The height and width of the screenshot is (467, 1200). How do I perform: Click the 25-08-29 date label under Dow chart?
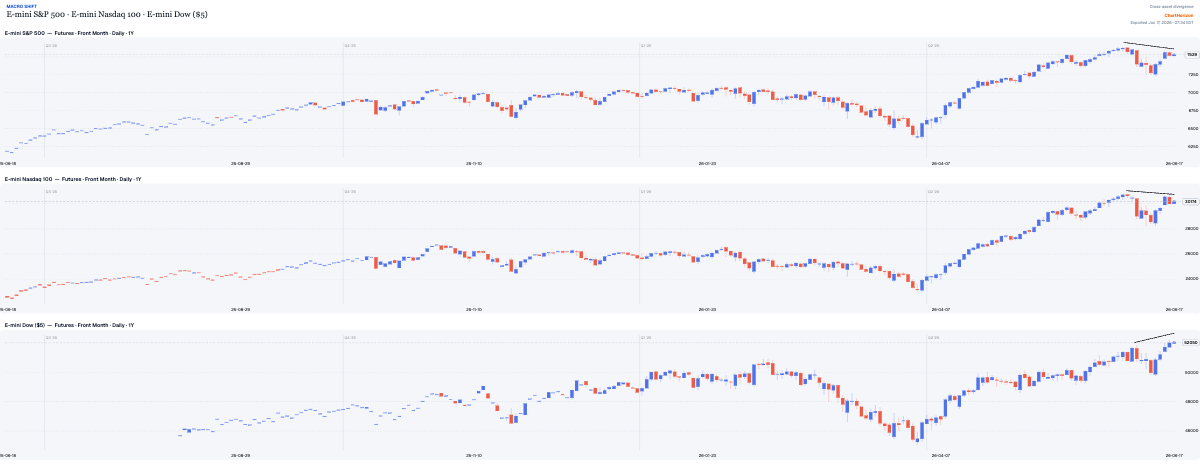coord(240,455)
